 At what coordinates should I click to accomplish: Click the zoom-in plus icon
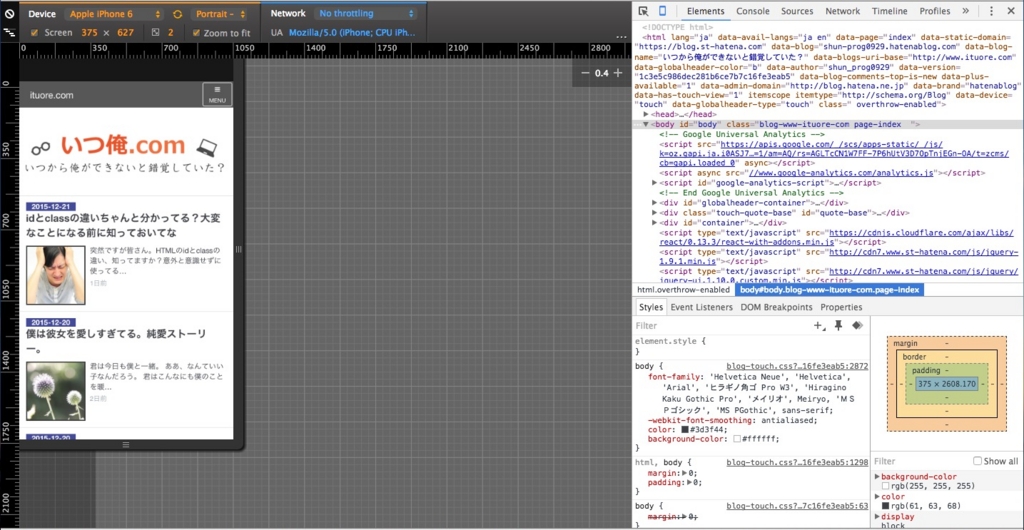tap(618, 73)
